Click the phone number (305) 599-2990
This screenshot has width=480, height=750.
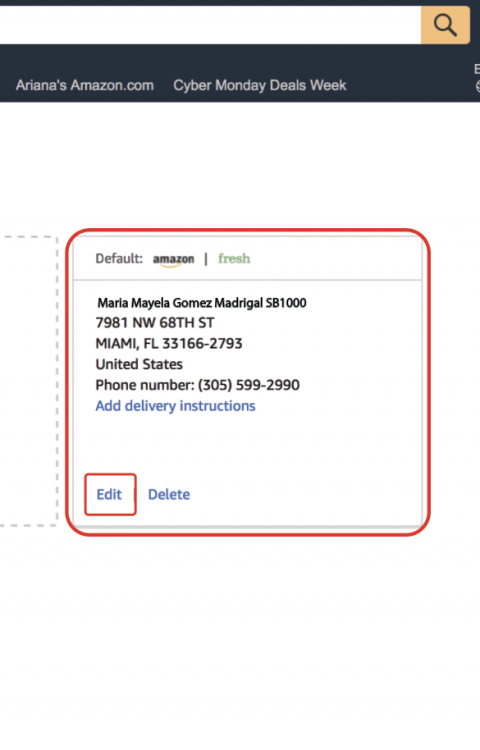(x=249, y=385)
